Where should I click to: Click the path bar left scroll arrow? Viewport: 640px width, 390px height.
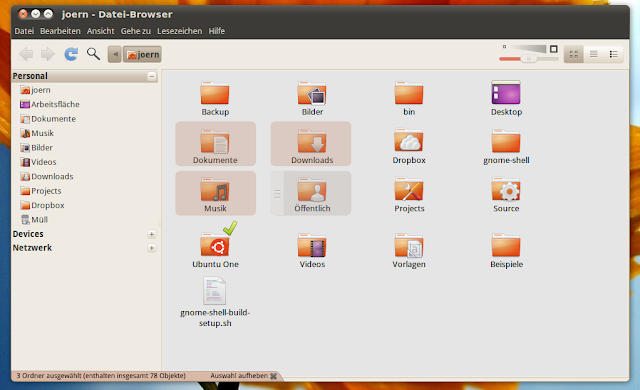tap(115, 54)
